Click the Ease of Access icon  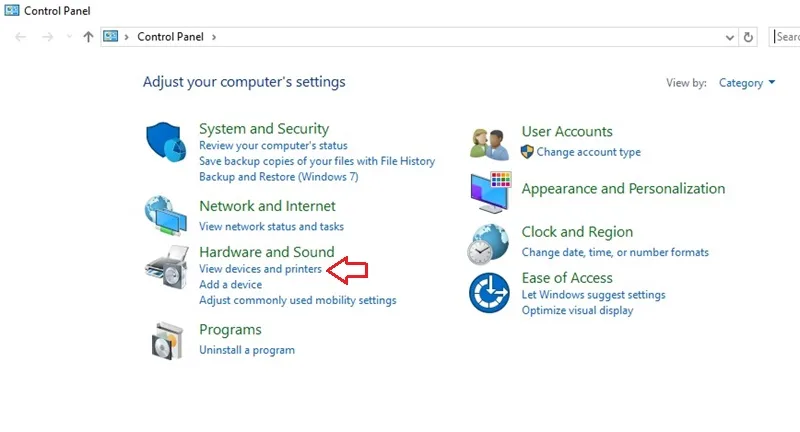[x=489, y=293]
